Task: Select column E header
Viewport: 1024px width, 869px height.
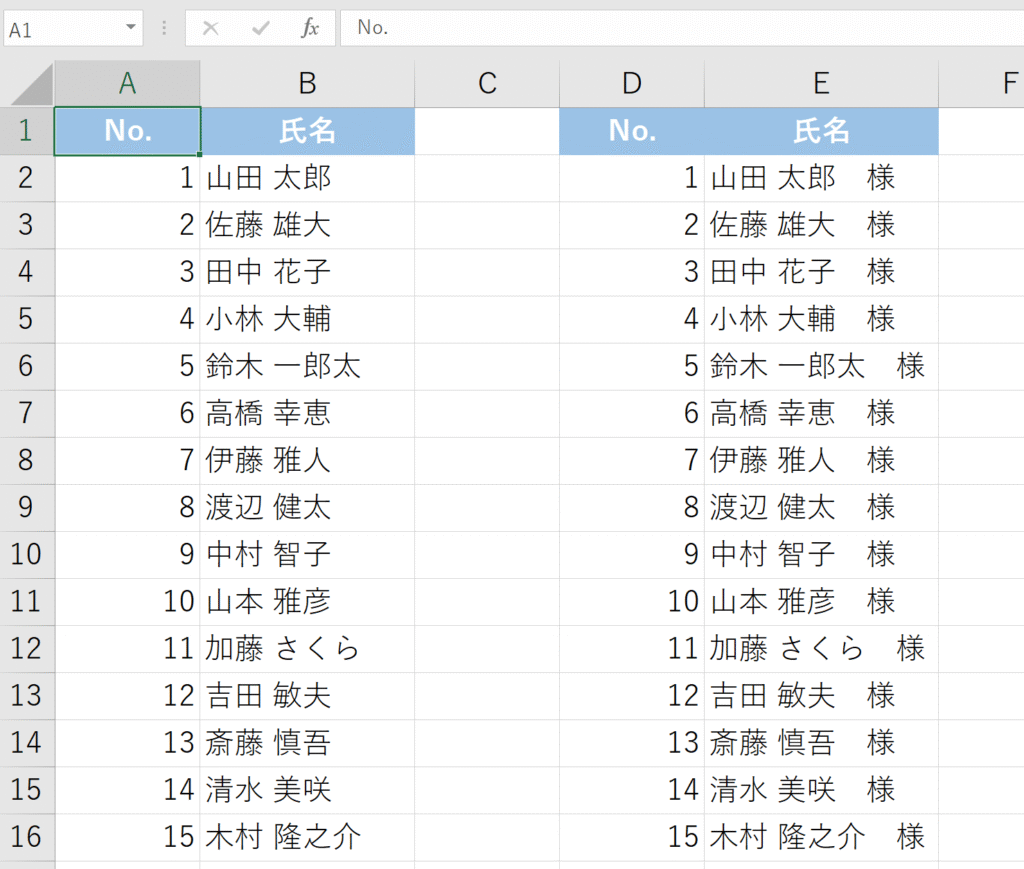Action: (821, 84)
